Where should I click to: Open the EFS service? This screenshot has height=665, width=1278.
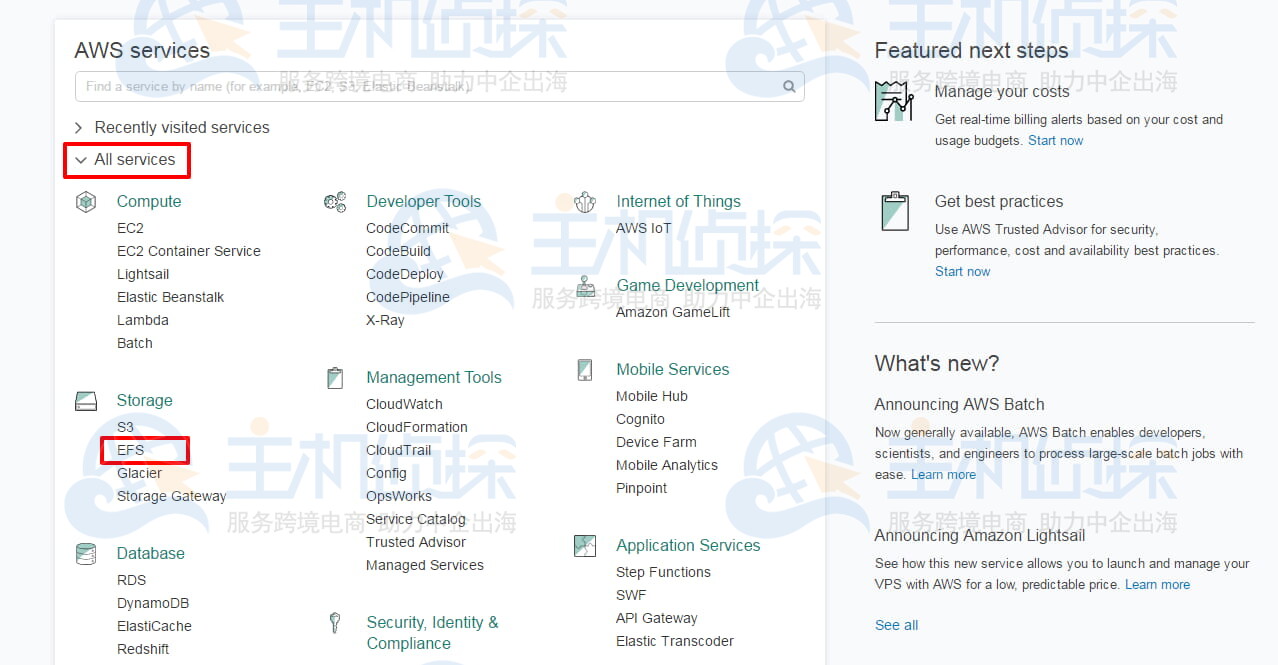click(131, 449)
